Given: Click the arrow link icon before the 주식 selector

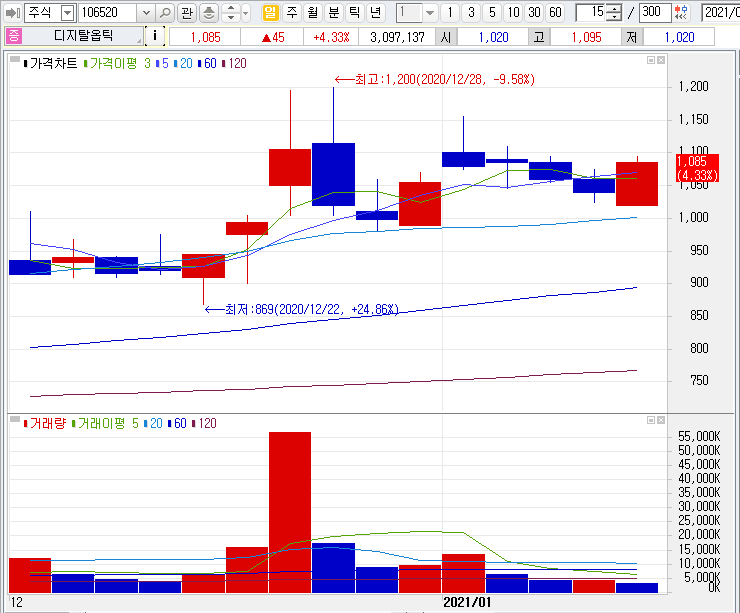Looking at the screenshot, I should click(12, 13).
